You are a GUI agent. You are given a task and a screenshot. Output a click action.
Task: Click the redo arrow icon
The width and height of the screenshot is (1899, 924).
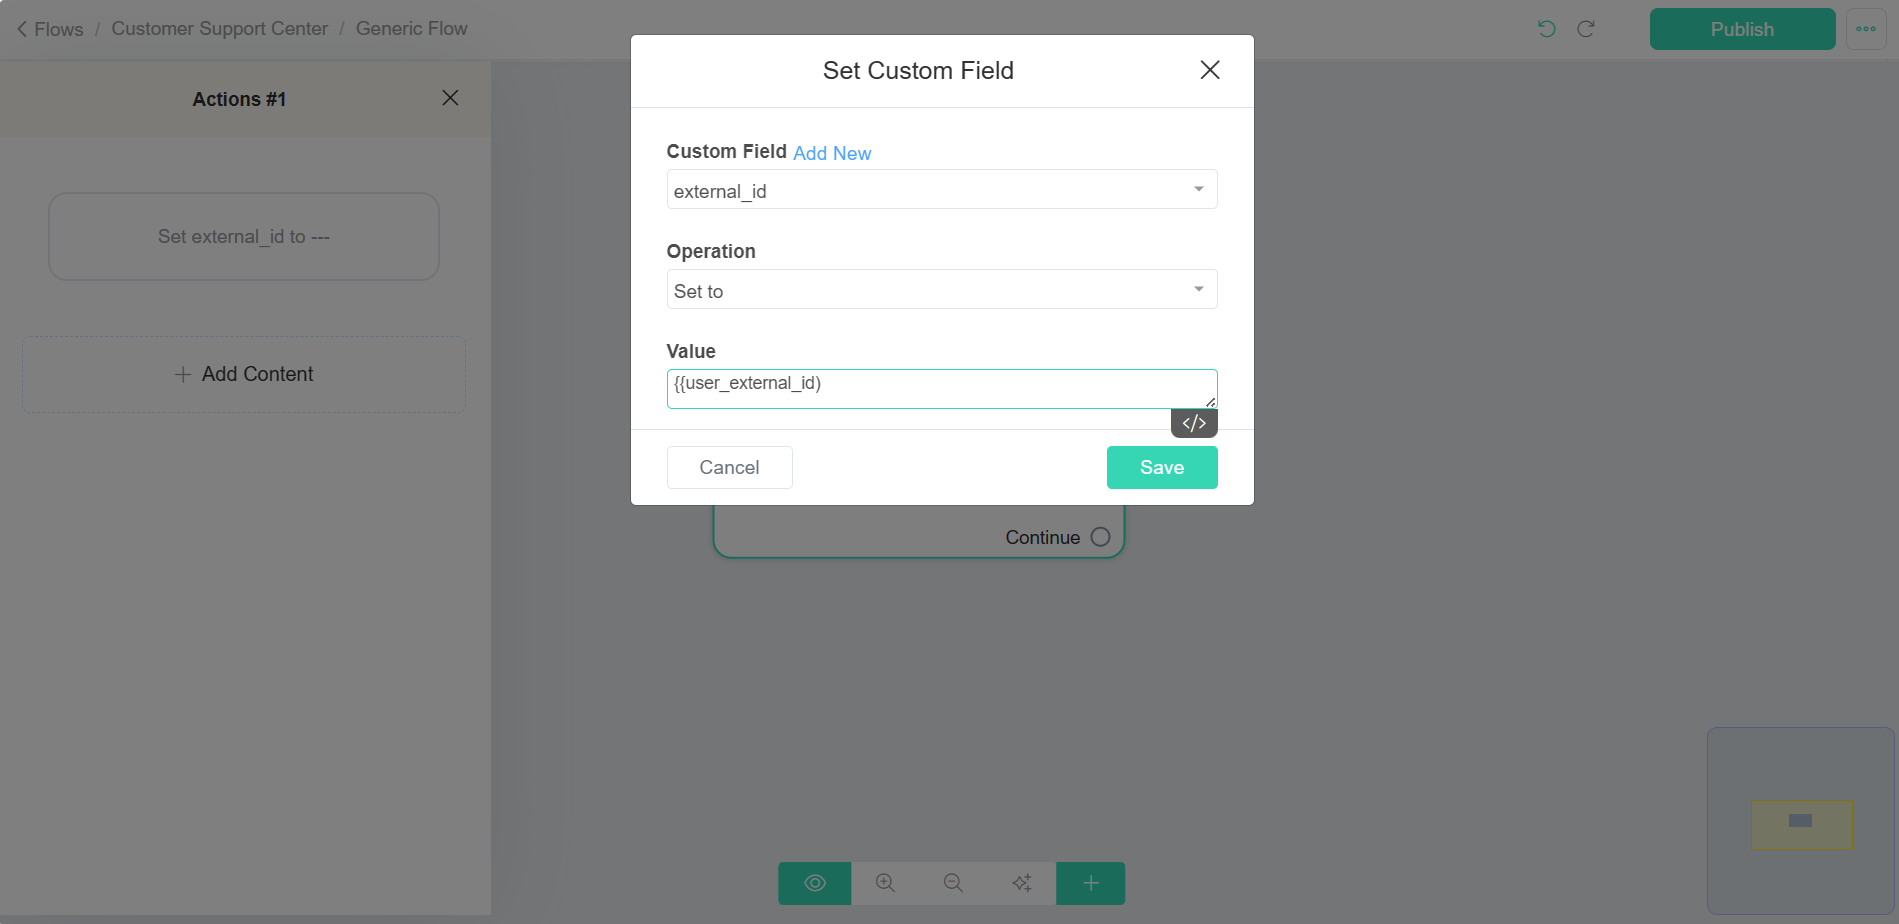pos(1586,29)
